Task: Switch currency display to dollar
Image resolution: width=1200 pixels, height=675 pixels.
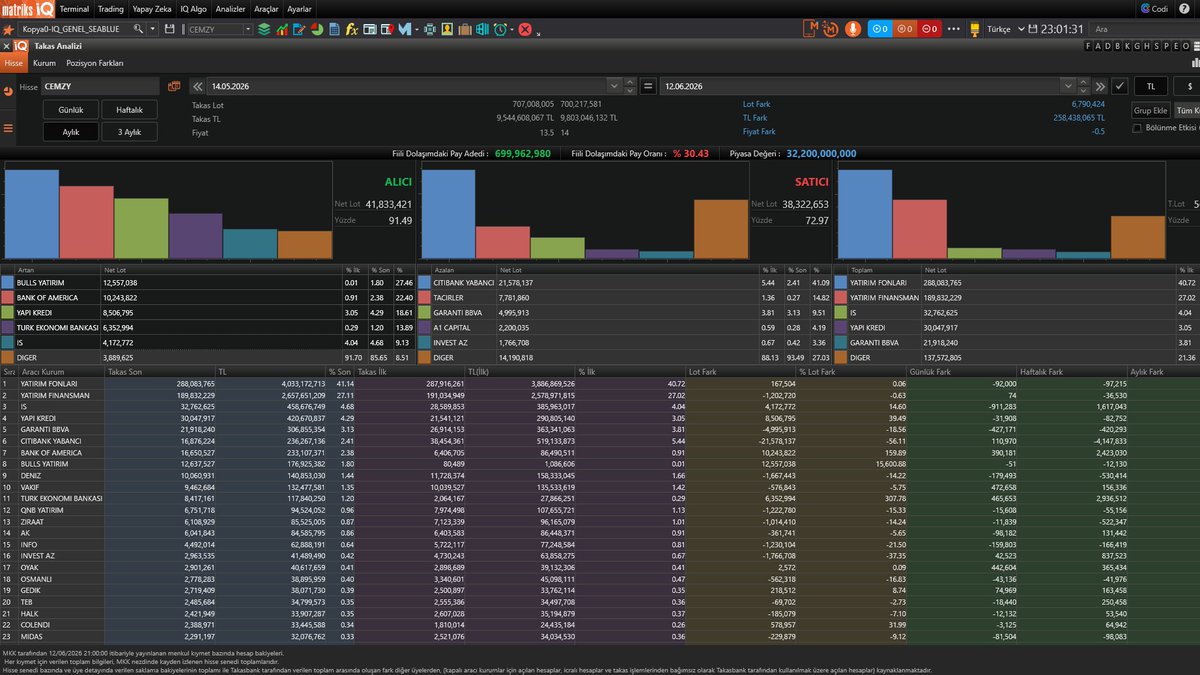Action: 1190,87
